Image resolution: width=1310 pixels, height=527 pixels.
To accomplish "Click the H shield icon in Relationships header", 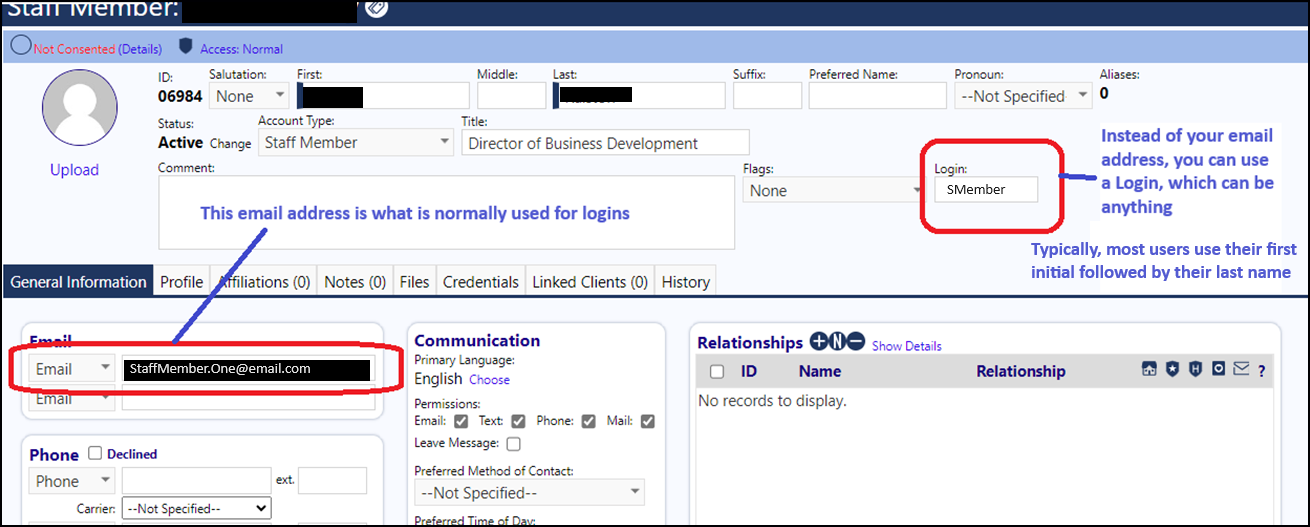I will (x=1195, y=370).
